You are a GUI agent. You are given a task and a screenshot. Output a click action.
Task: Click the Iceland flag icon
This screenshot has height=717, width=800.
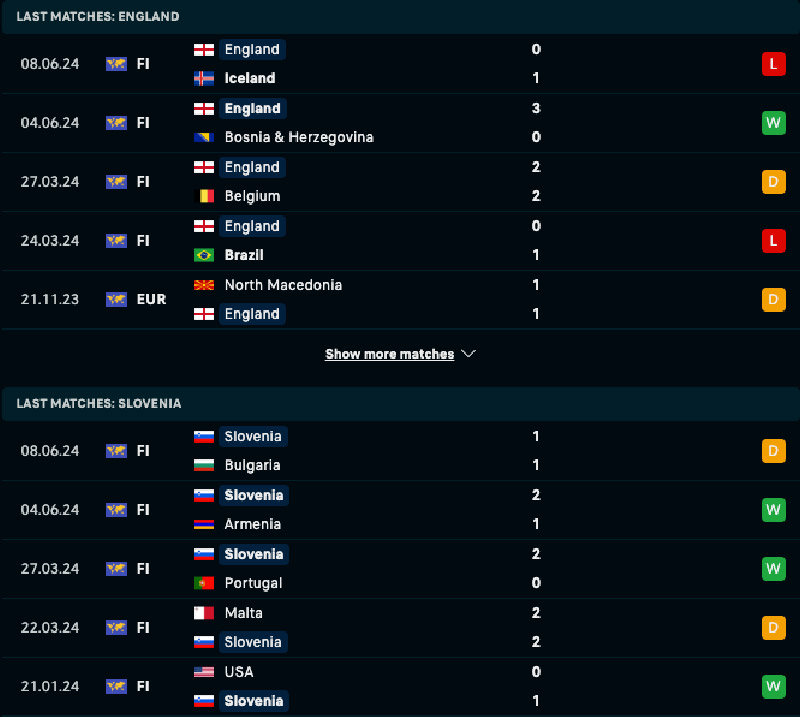point(204,78)
